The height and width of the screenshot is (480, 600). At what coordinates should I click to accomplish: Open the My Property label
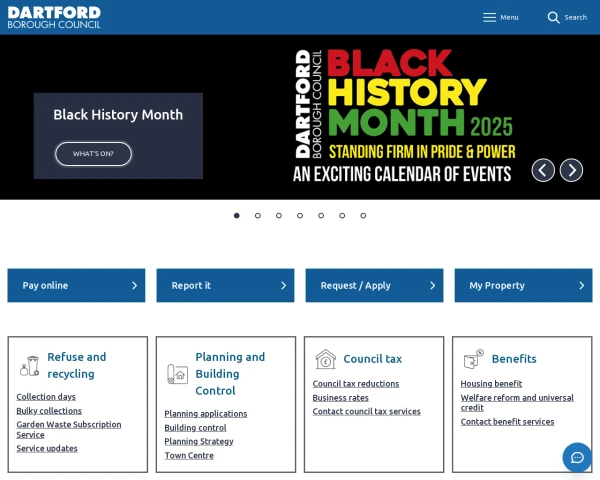tap(497, 286)
